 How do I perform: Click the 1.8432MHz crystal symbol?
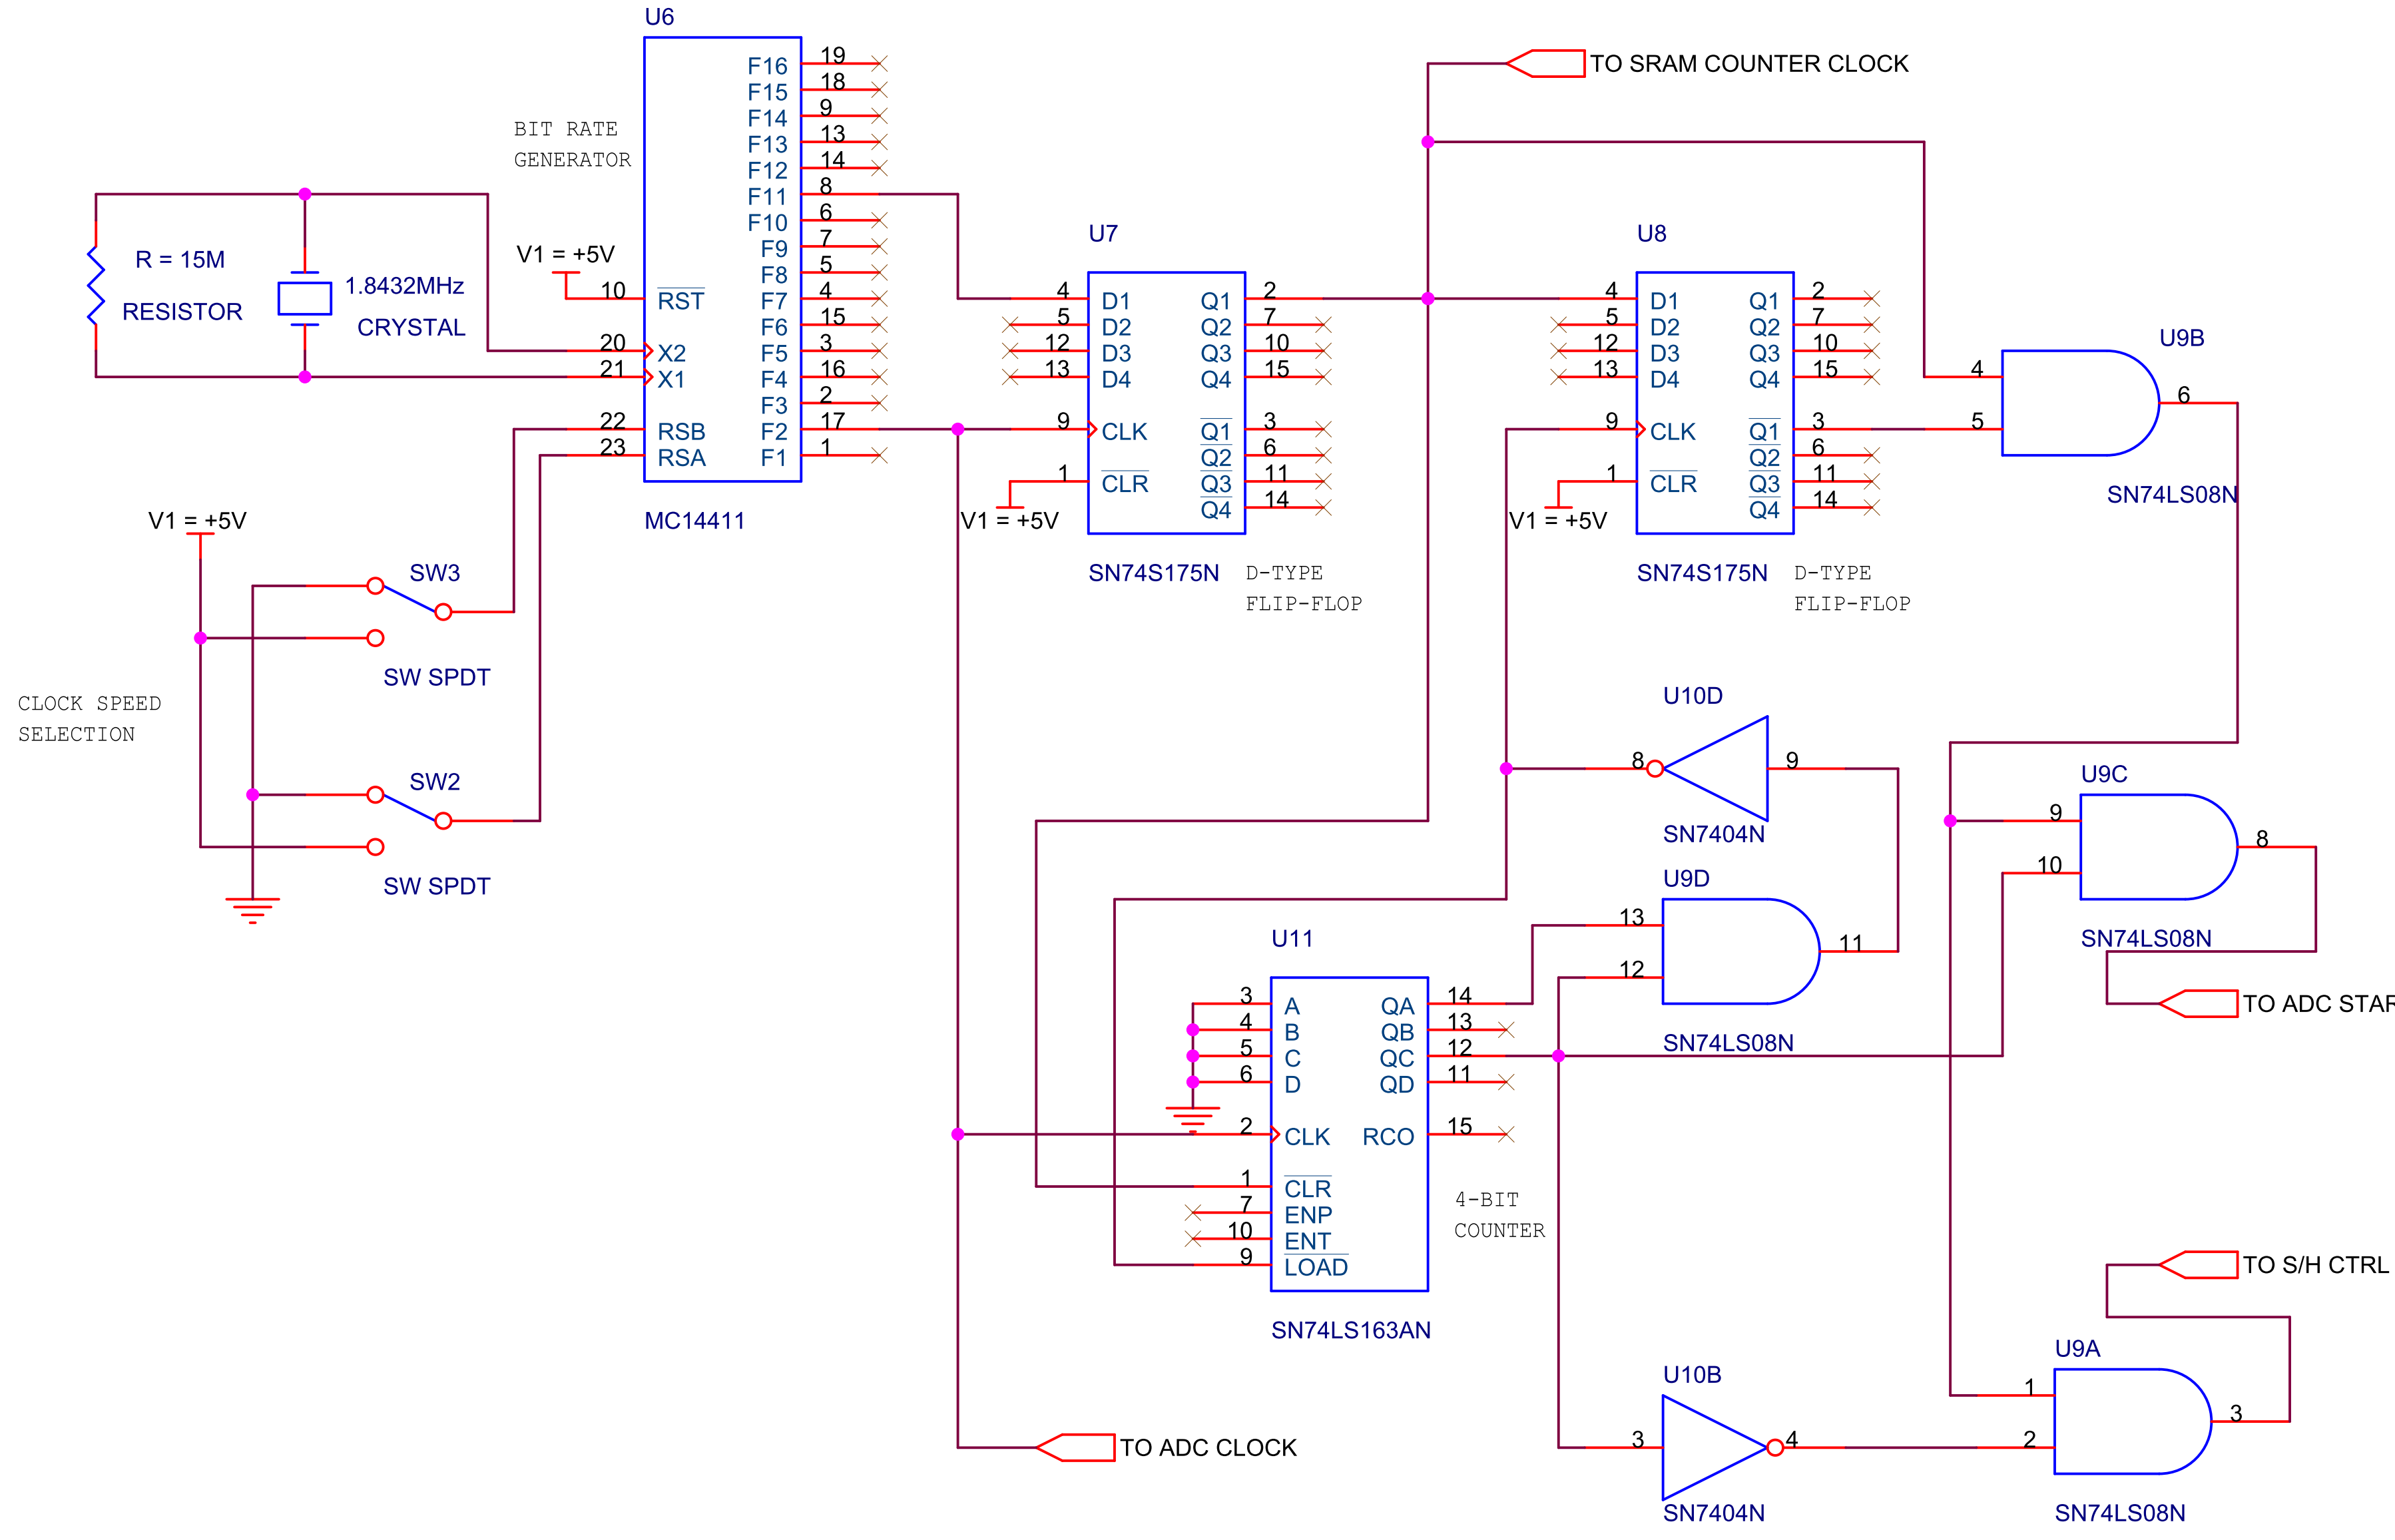(305, 298)
